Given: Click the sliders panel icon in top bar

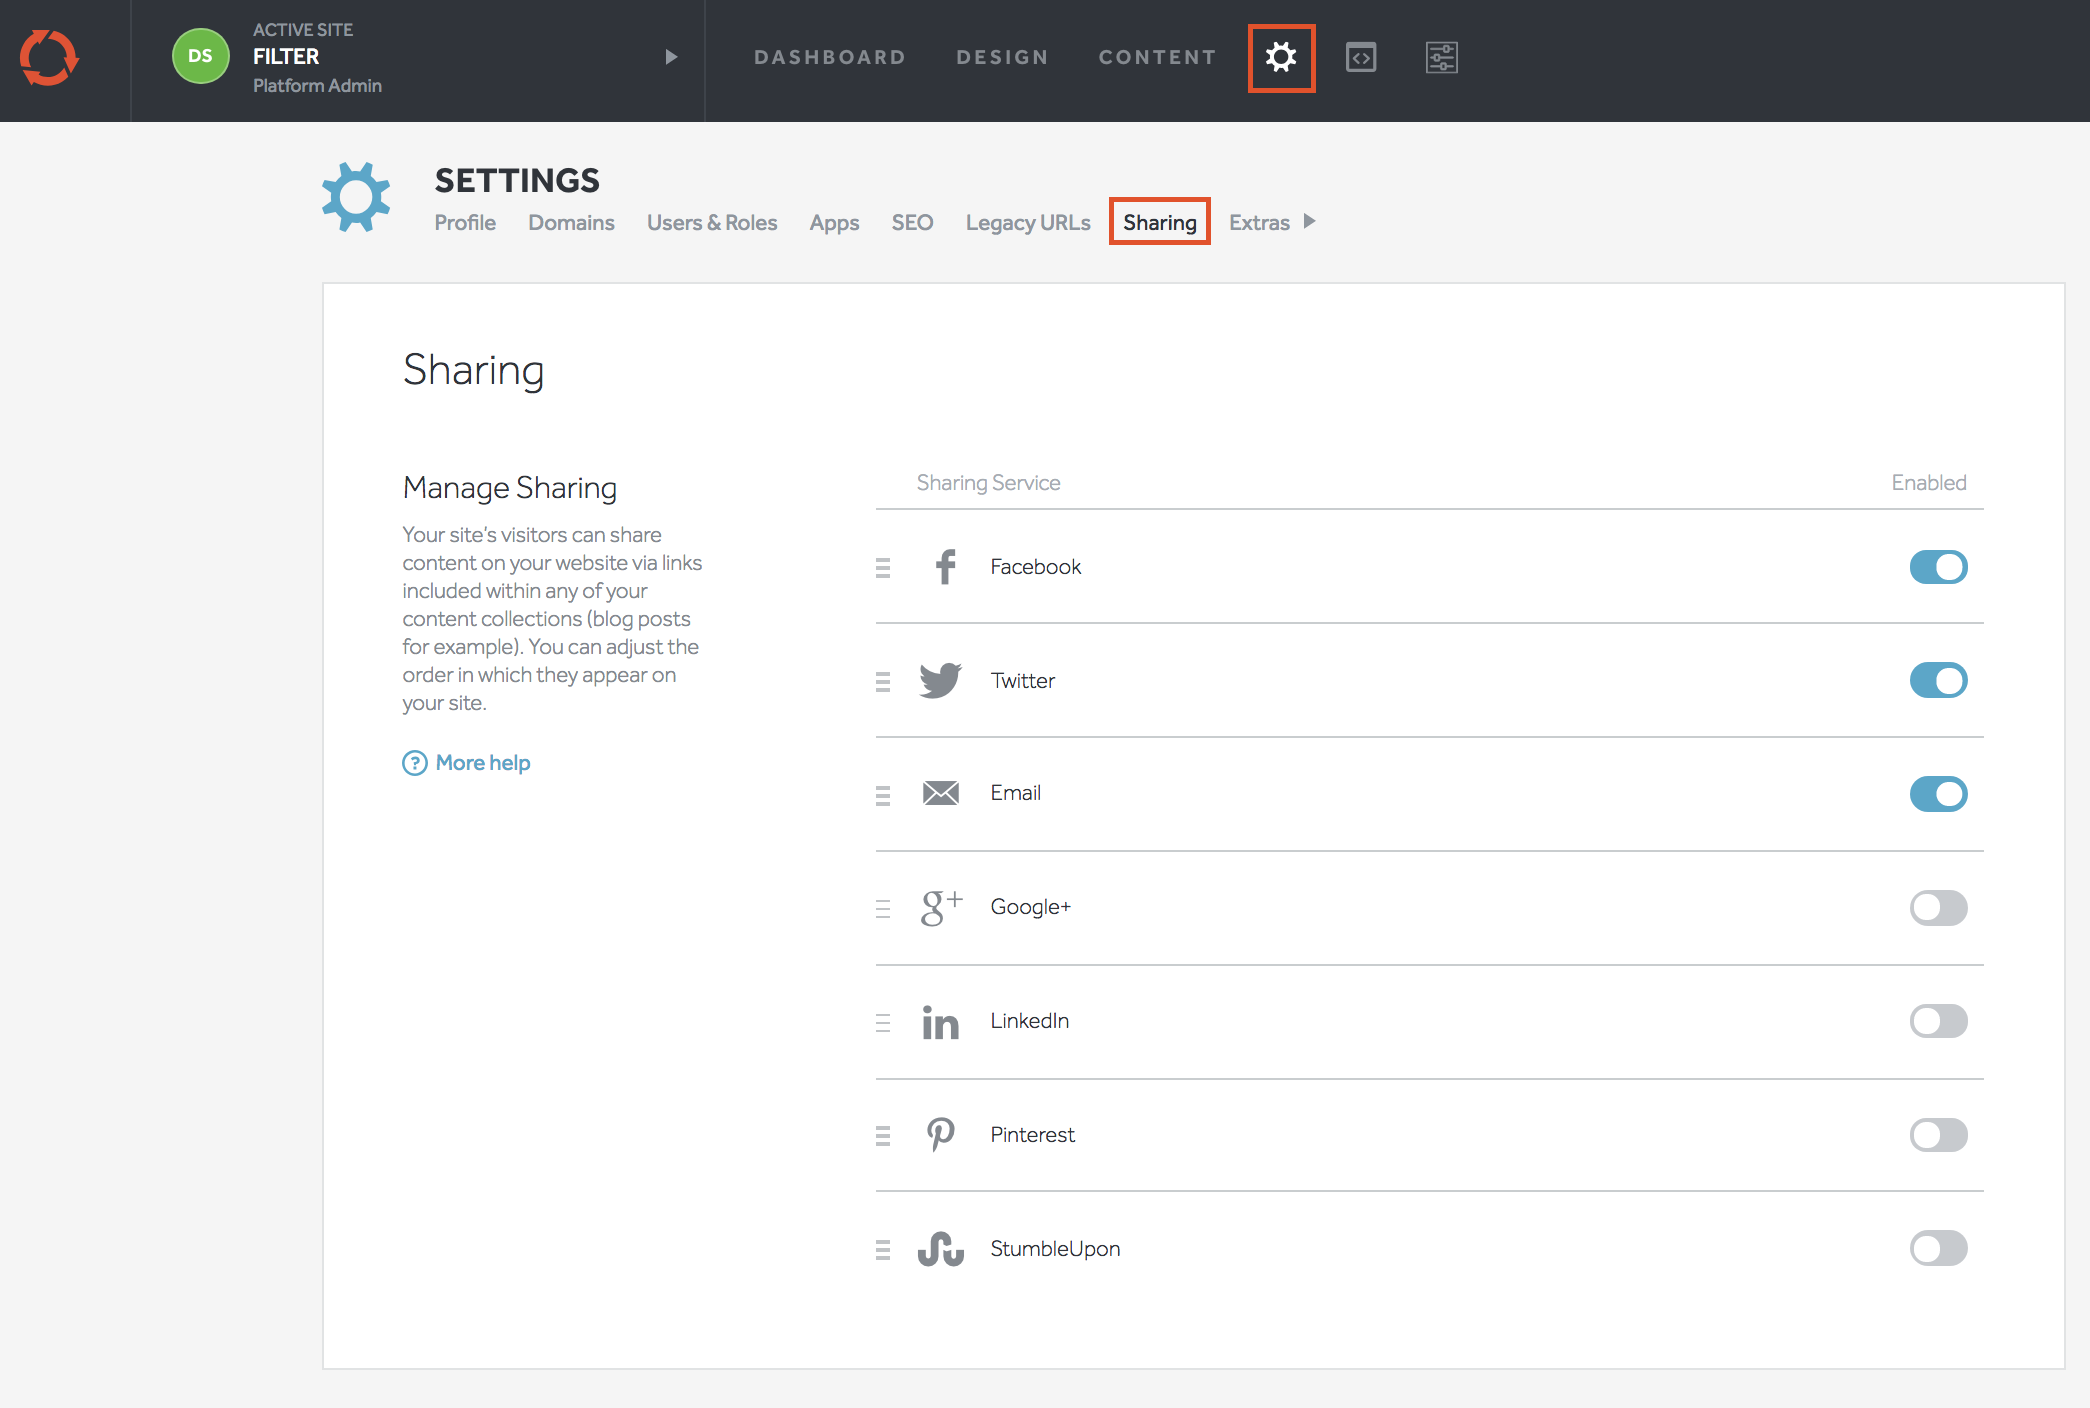Looking at the screenshot, I should (x=1441, y=58).
